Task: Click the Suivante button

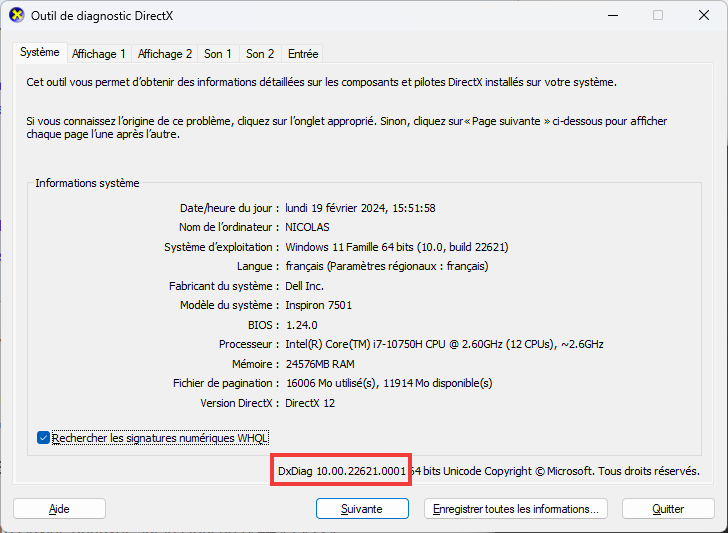Action: [362, 509]
